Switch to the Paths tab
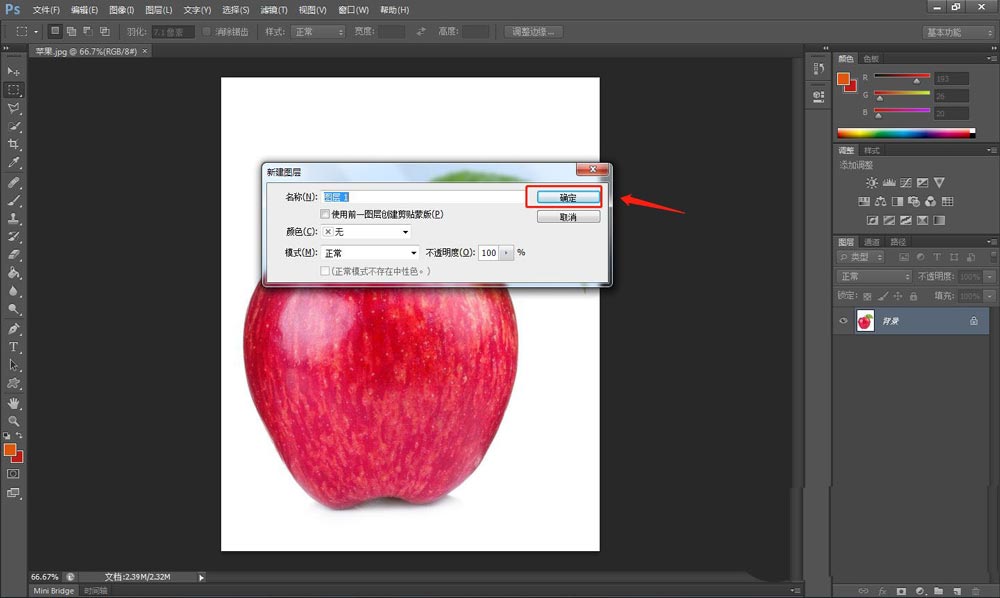Image resolution: width=1000 pixels, height=598 pixels. click(897, 242)
